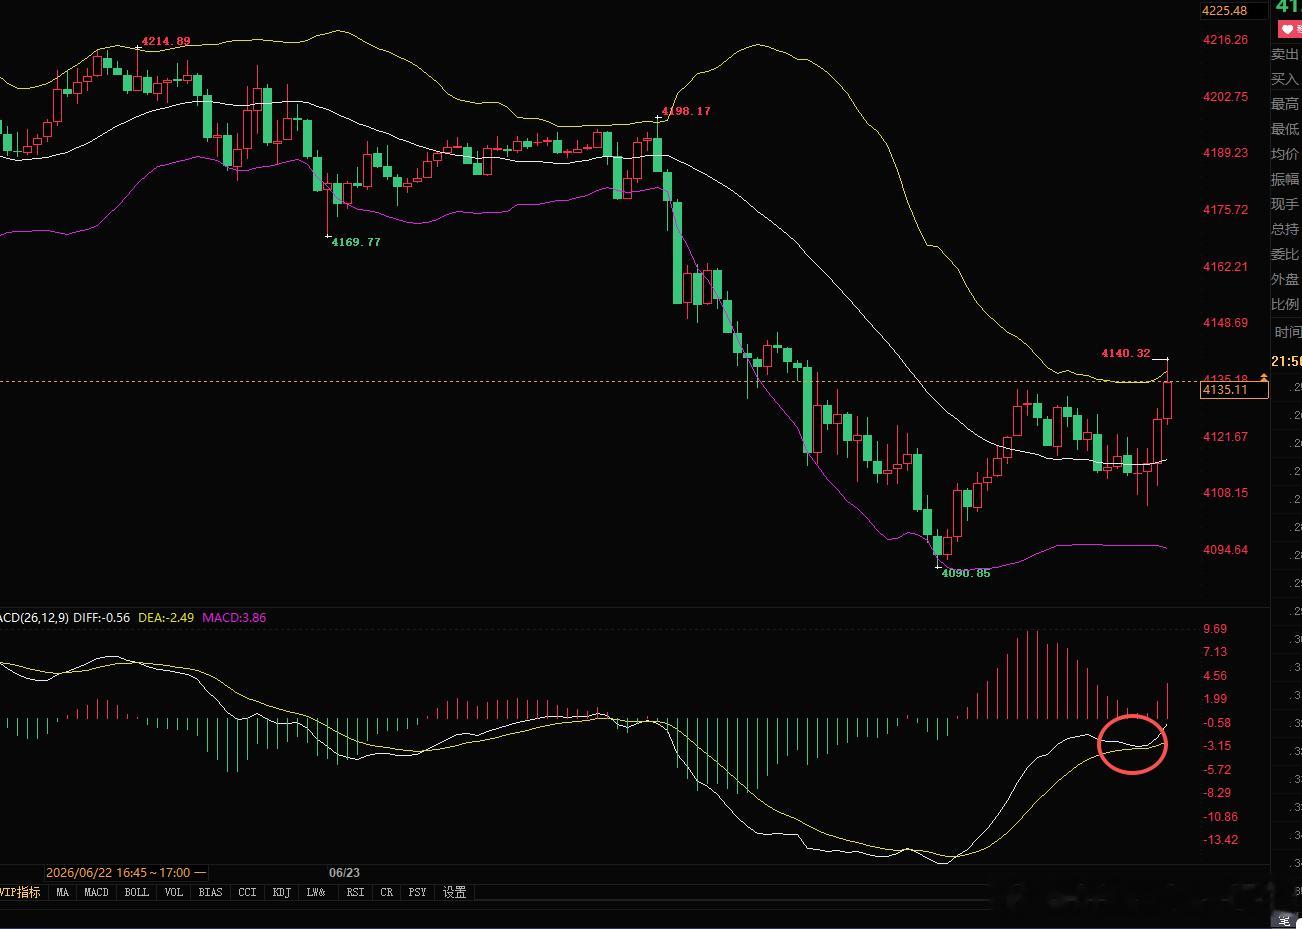Image resolution: width=1302 pixels, height=929 pixels.
Task: Click the 委比 row in quote panel
Action: pyautogui.click(x=1286, y=254)
